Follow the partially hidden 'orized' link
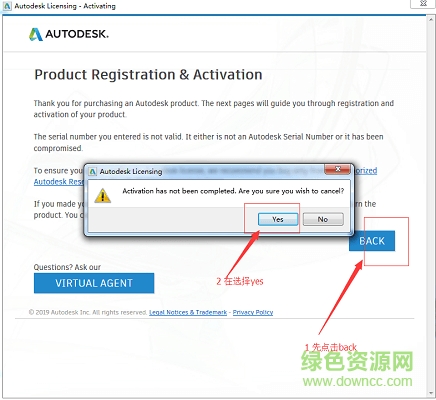This screenshot has height=400, width=436. coord(366,171)
